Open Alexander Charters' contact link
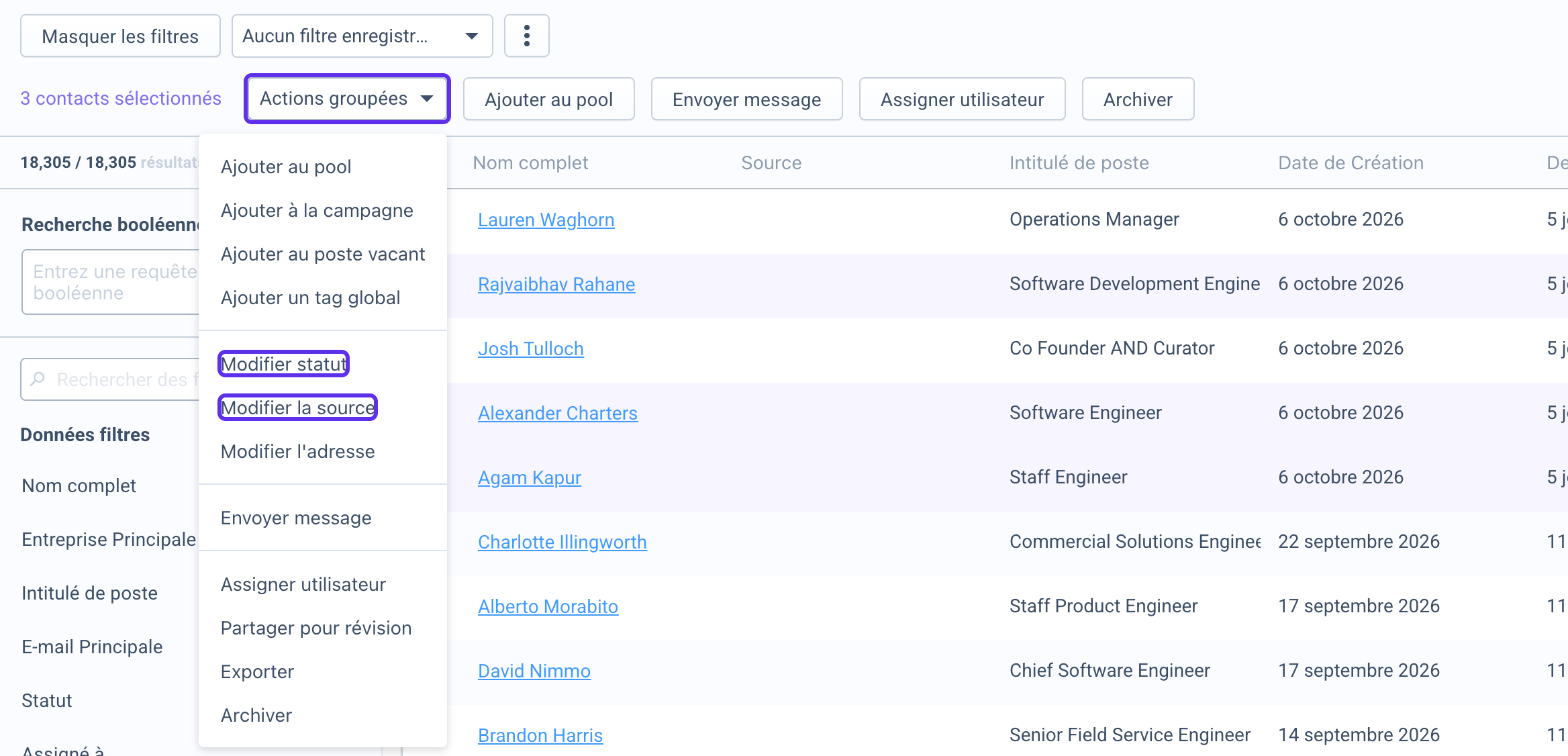This screenshot has height=756, width=1568. click(558, 413)
